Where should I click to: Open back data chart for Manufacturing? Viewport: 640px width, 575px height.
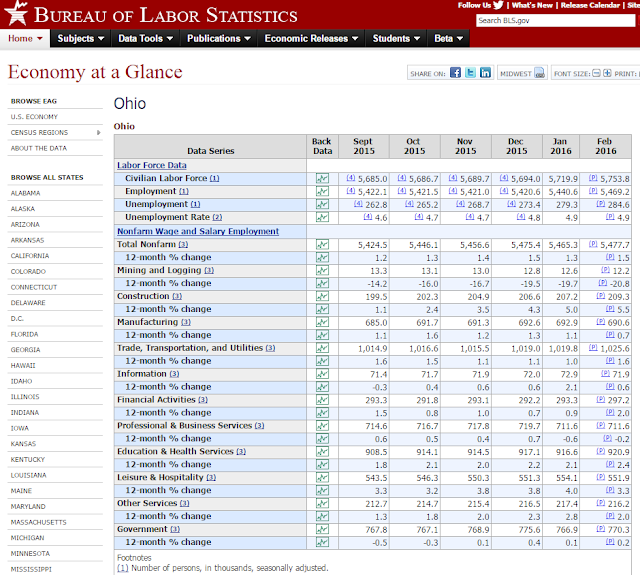coord(322,322)
